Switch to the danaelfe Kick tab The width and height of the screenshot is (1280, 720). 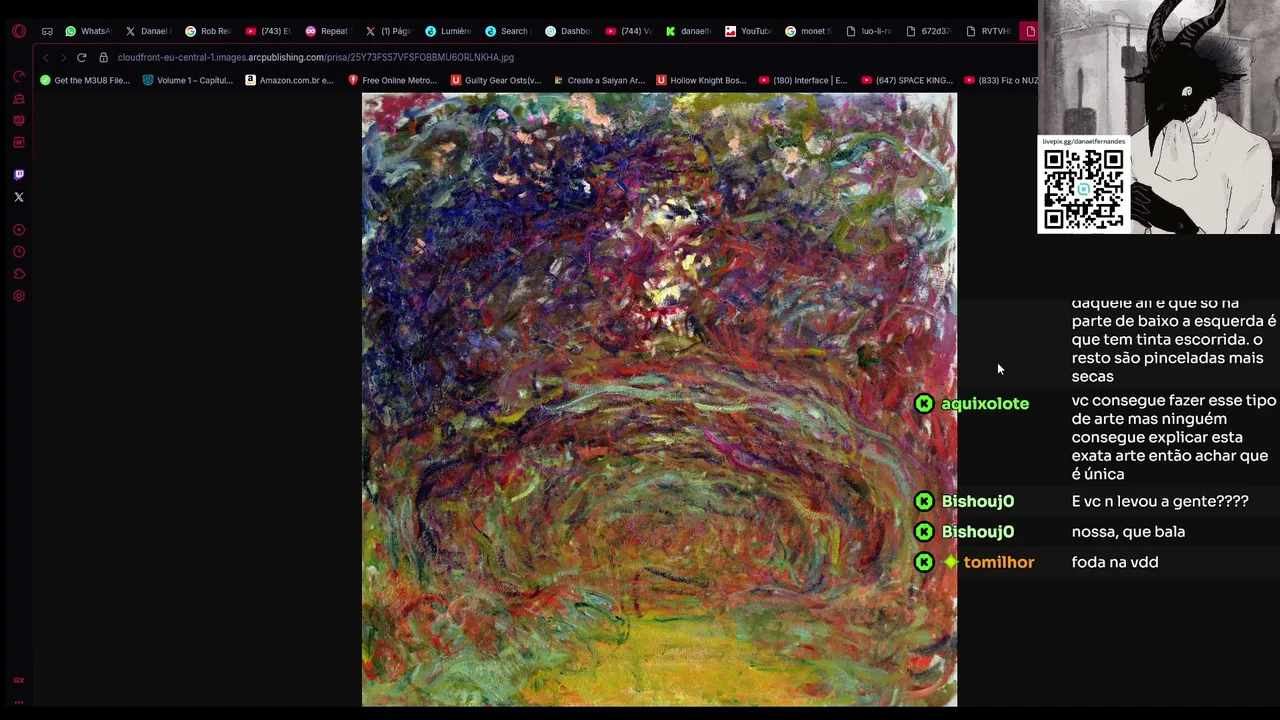(x=688, y=31)
